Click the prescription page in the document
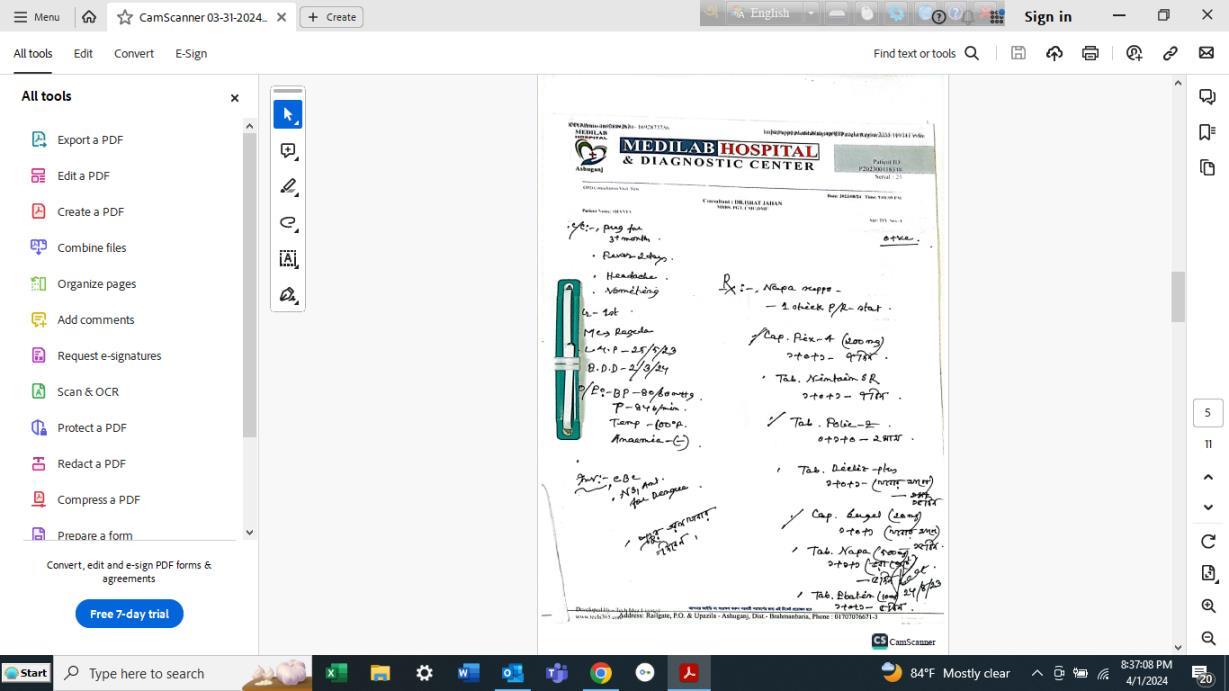The image size is (1229, 691). click(x=743, y=365)
